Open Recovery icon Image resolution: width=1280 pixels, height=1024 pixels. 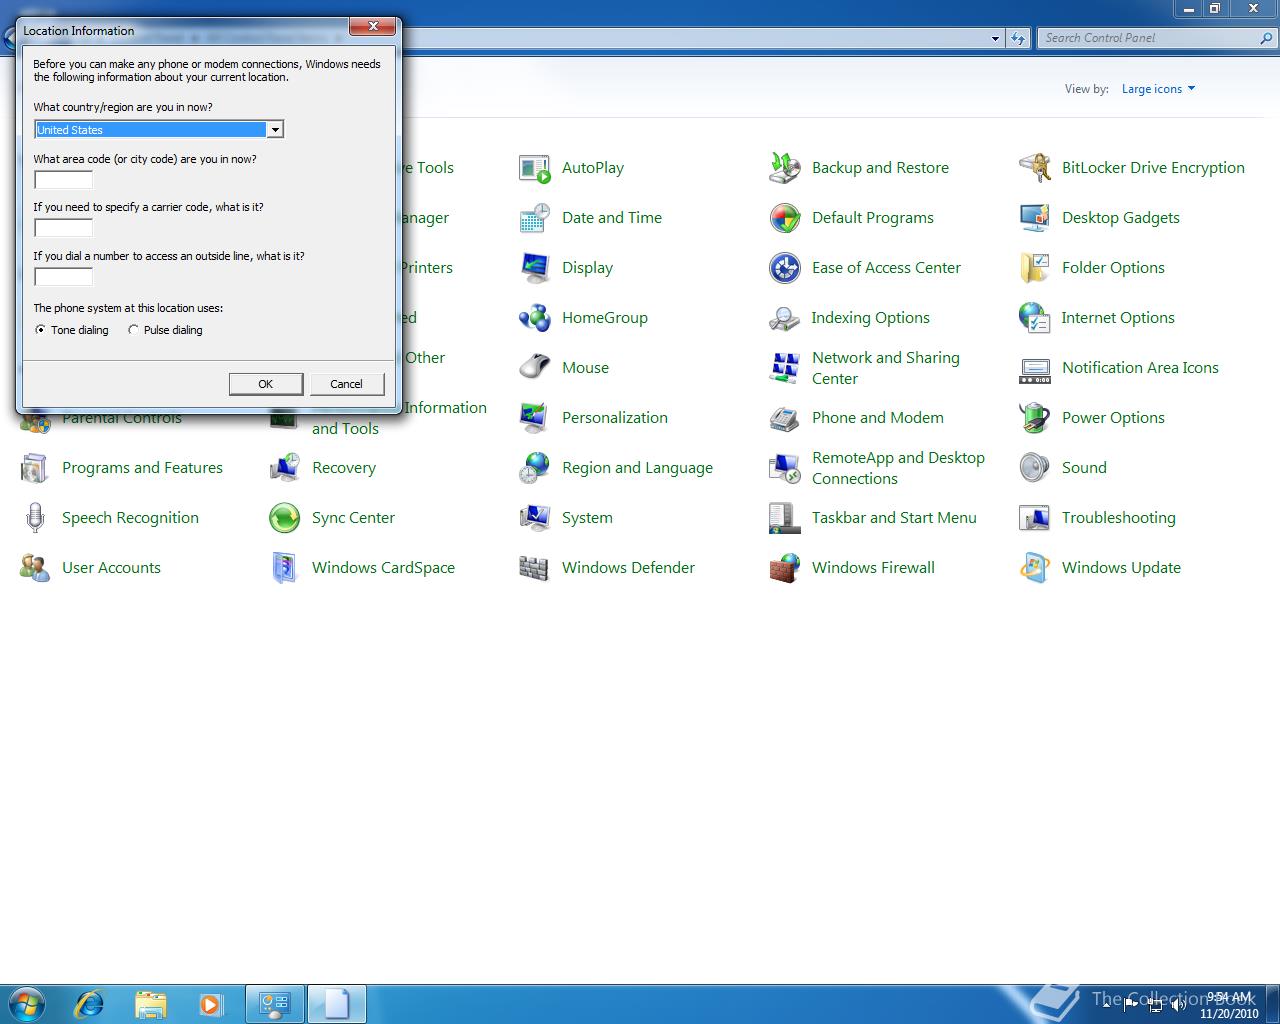click(285, 468)
